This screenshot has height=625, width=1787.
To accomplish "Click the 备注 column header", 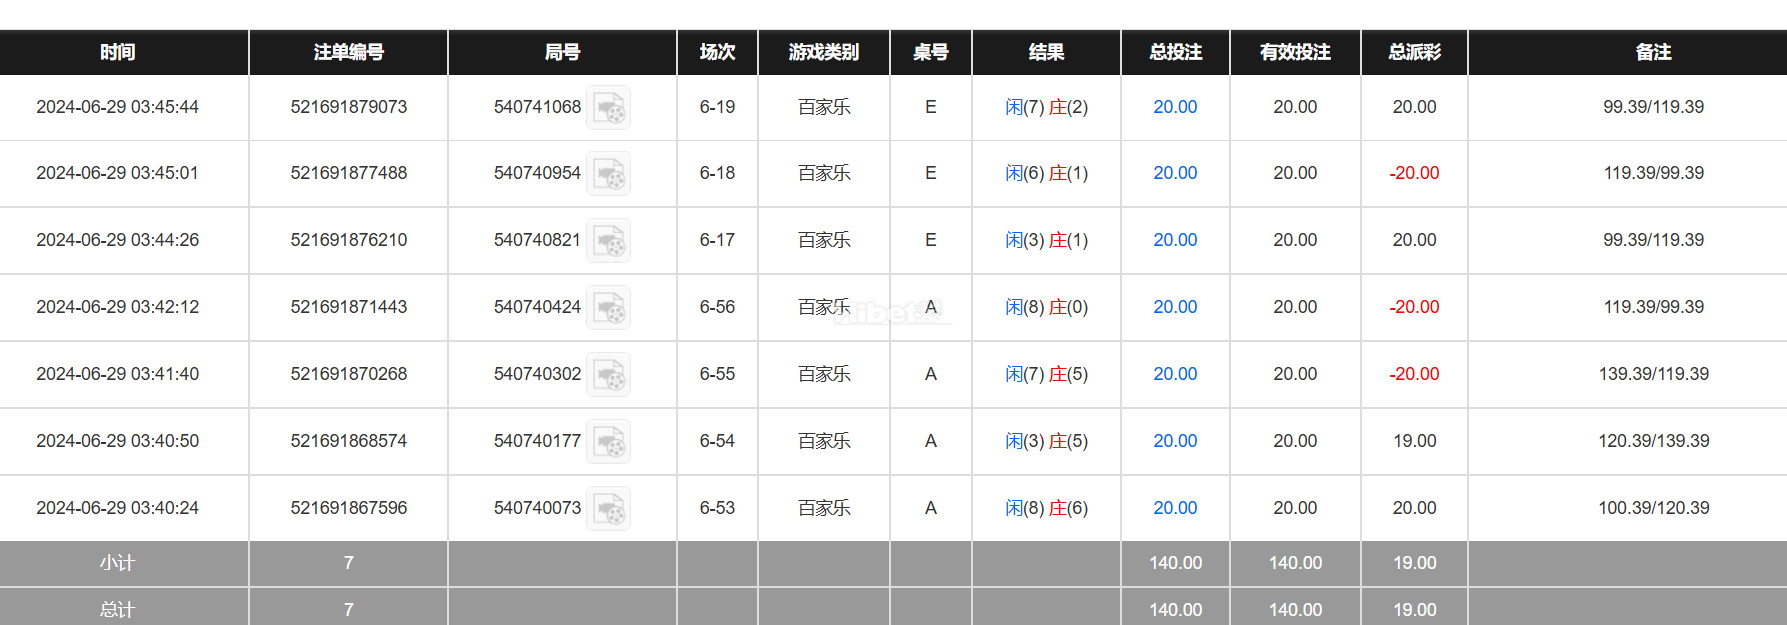I will tap(1653, 52).
